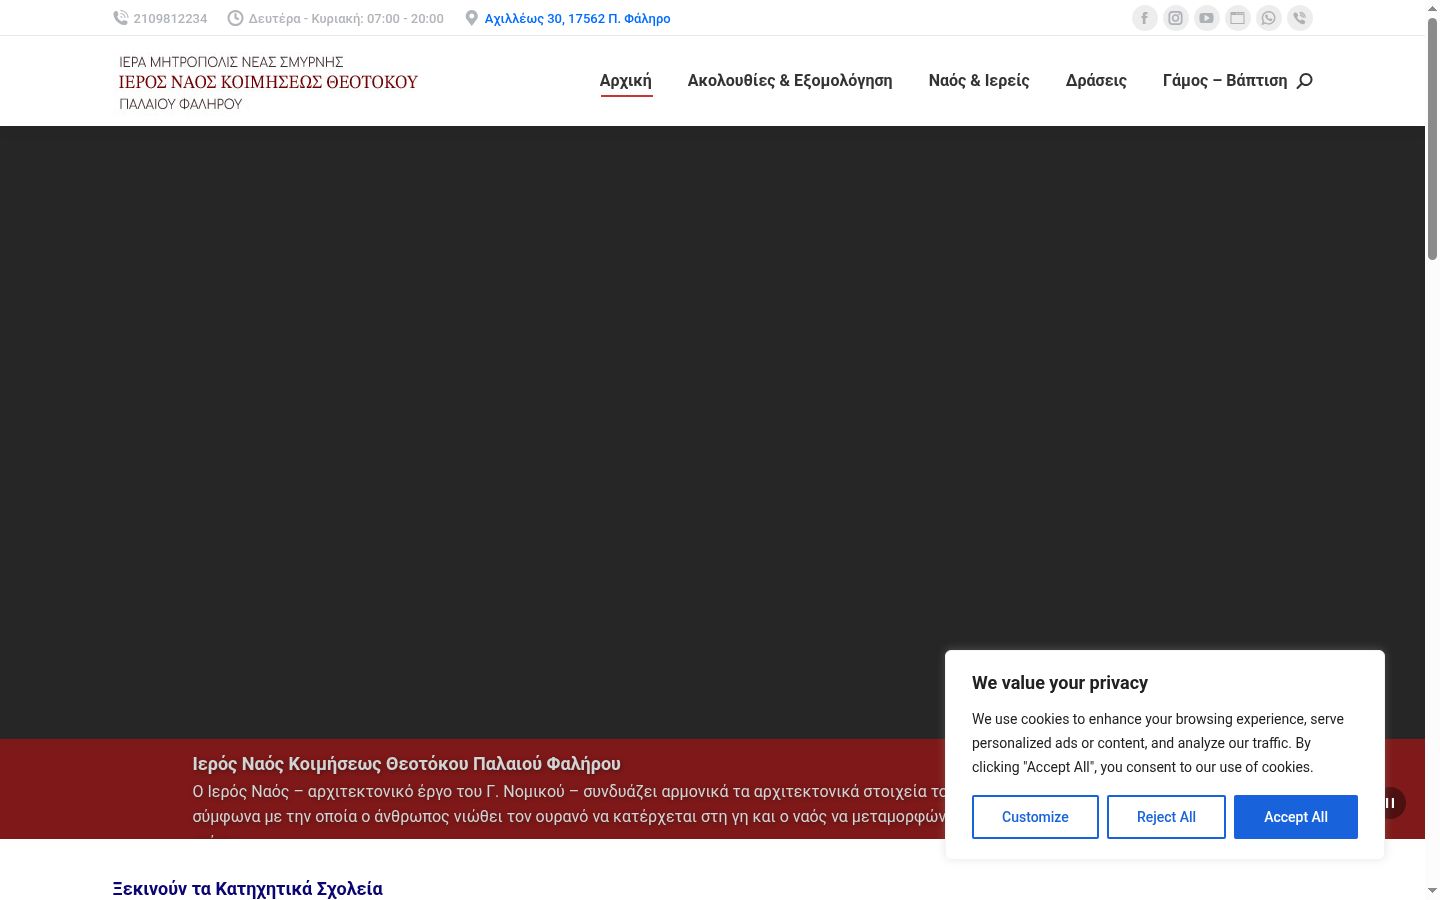Screen dimensions: 1440x900
Task: Open the WhatsApp contact icon
Action: pyautogui.click(x=1269, y=18)
